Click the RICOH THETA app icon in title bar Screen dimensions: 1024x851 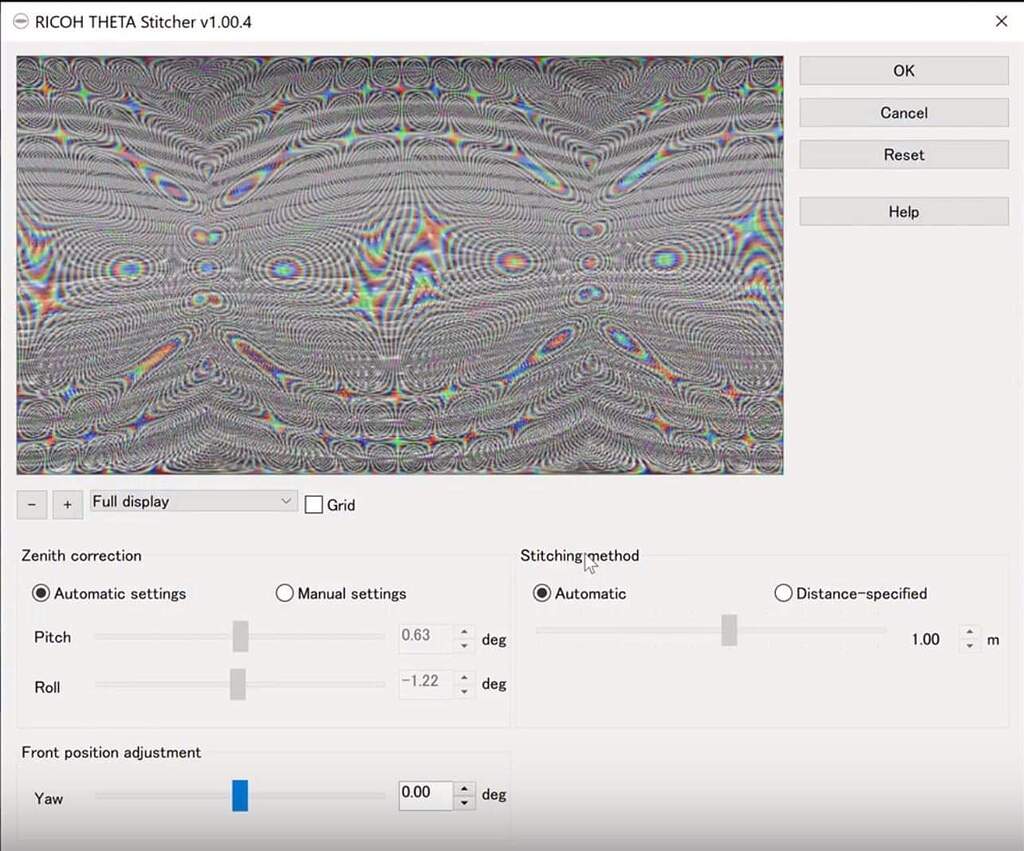tap(20, 21)
